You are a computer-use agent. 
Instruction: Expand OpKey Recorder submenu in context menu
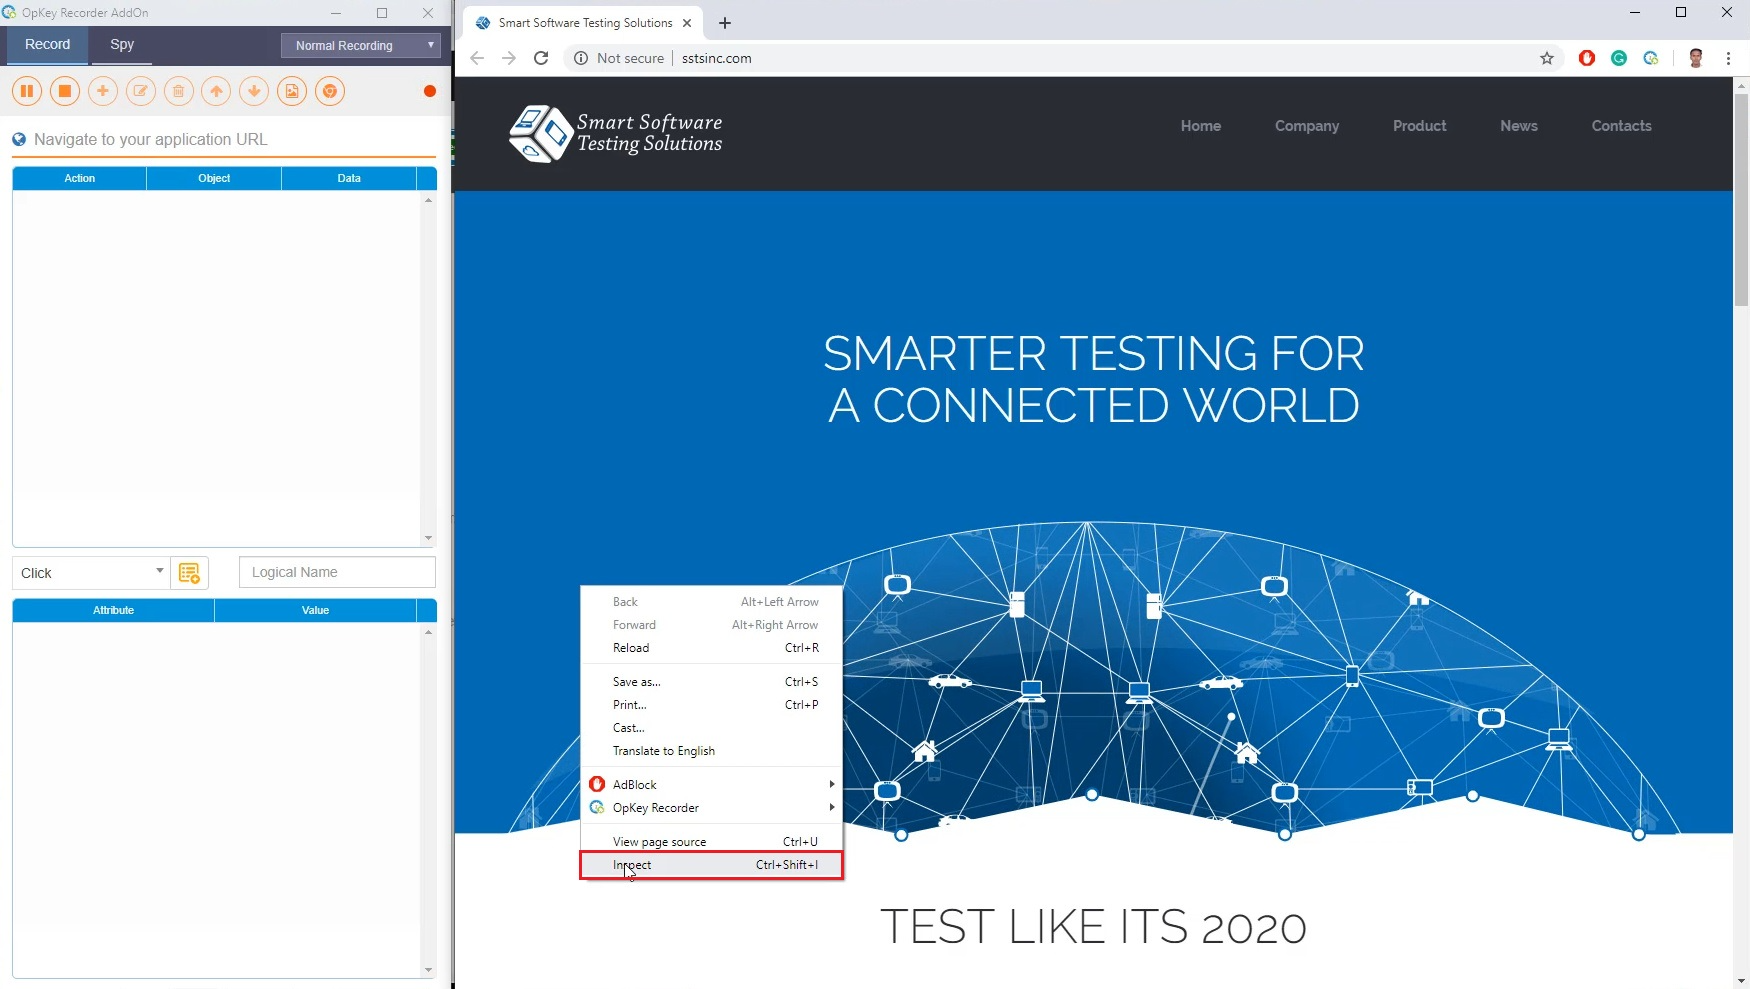(712, 808)
